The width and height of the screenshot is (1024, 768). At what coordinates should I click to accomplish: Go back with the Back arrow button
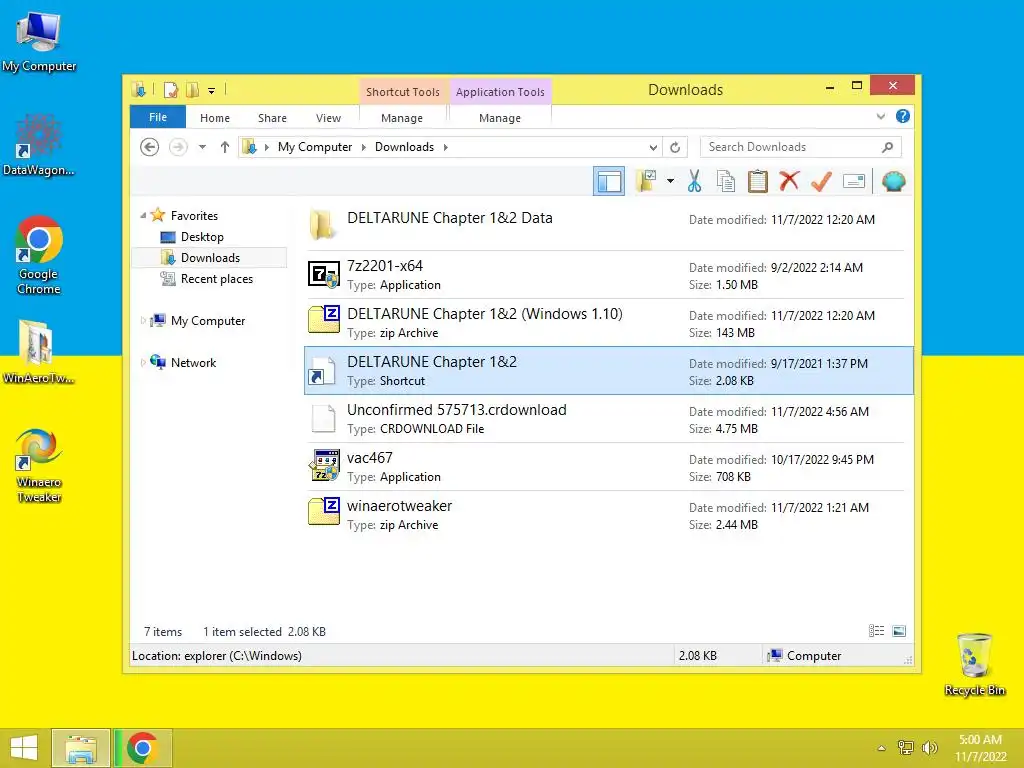150,147
